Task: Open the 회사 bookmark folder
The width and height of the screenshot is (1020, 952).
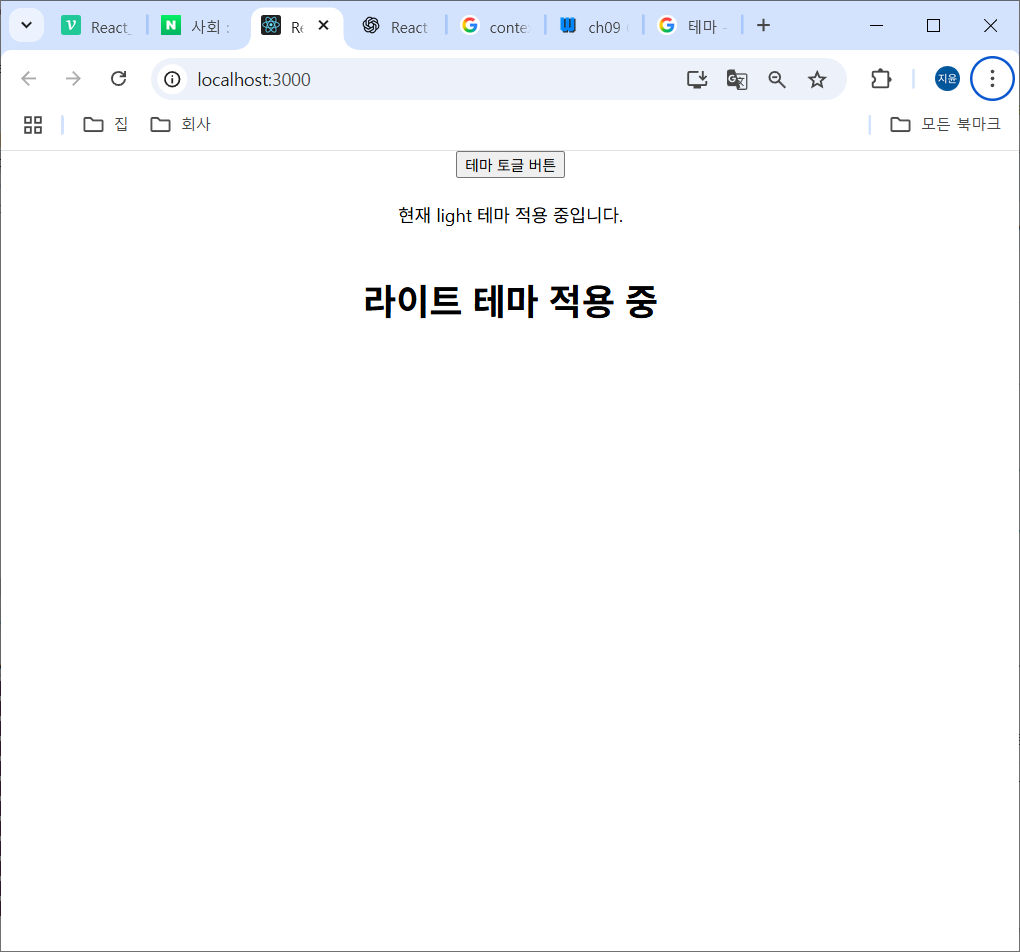Action: 180,124
